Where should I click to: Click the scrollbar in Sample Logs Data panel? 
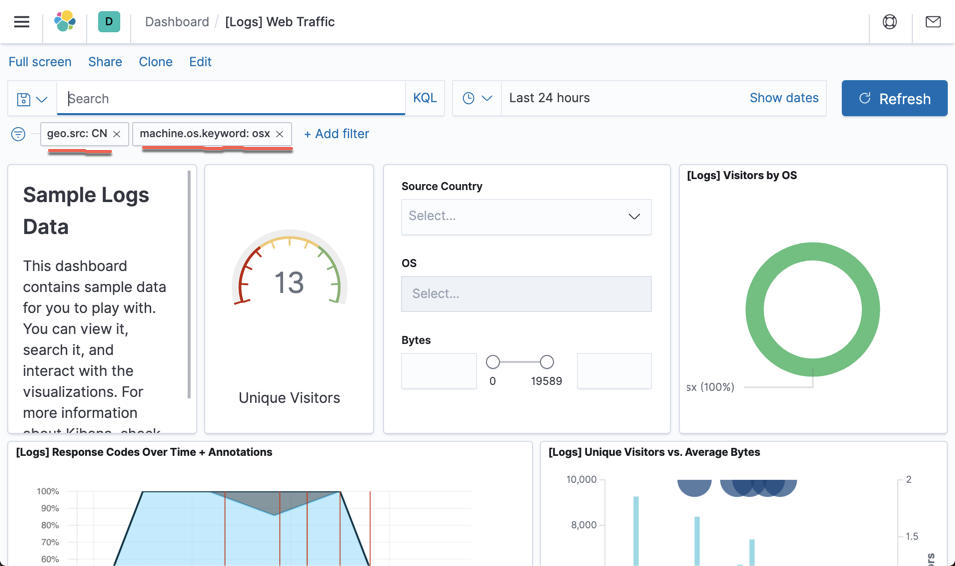[189, 285]
